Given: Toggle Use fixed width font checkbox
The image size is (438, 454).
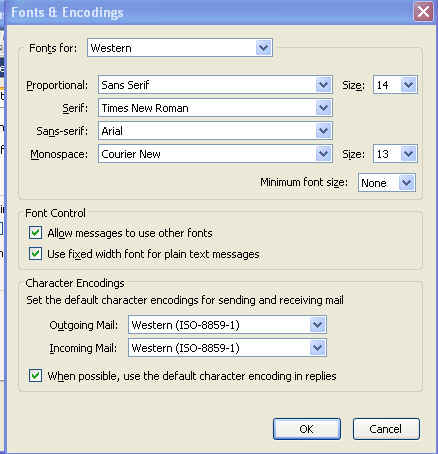Looking at the screenshot, I should (35, 254).
